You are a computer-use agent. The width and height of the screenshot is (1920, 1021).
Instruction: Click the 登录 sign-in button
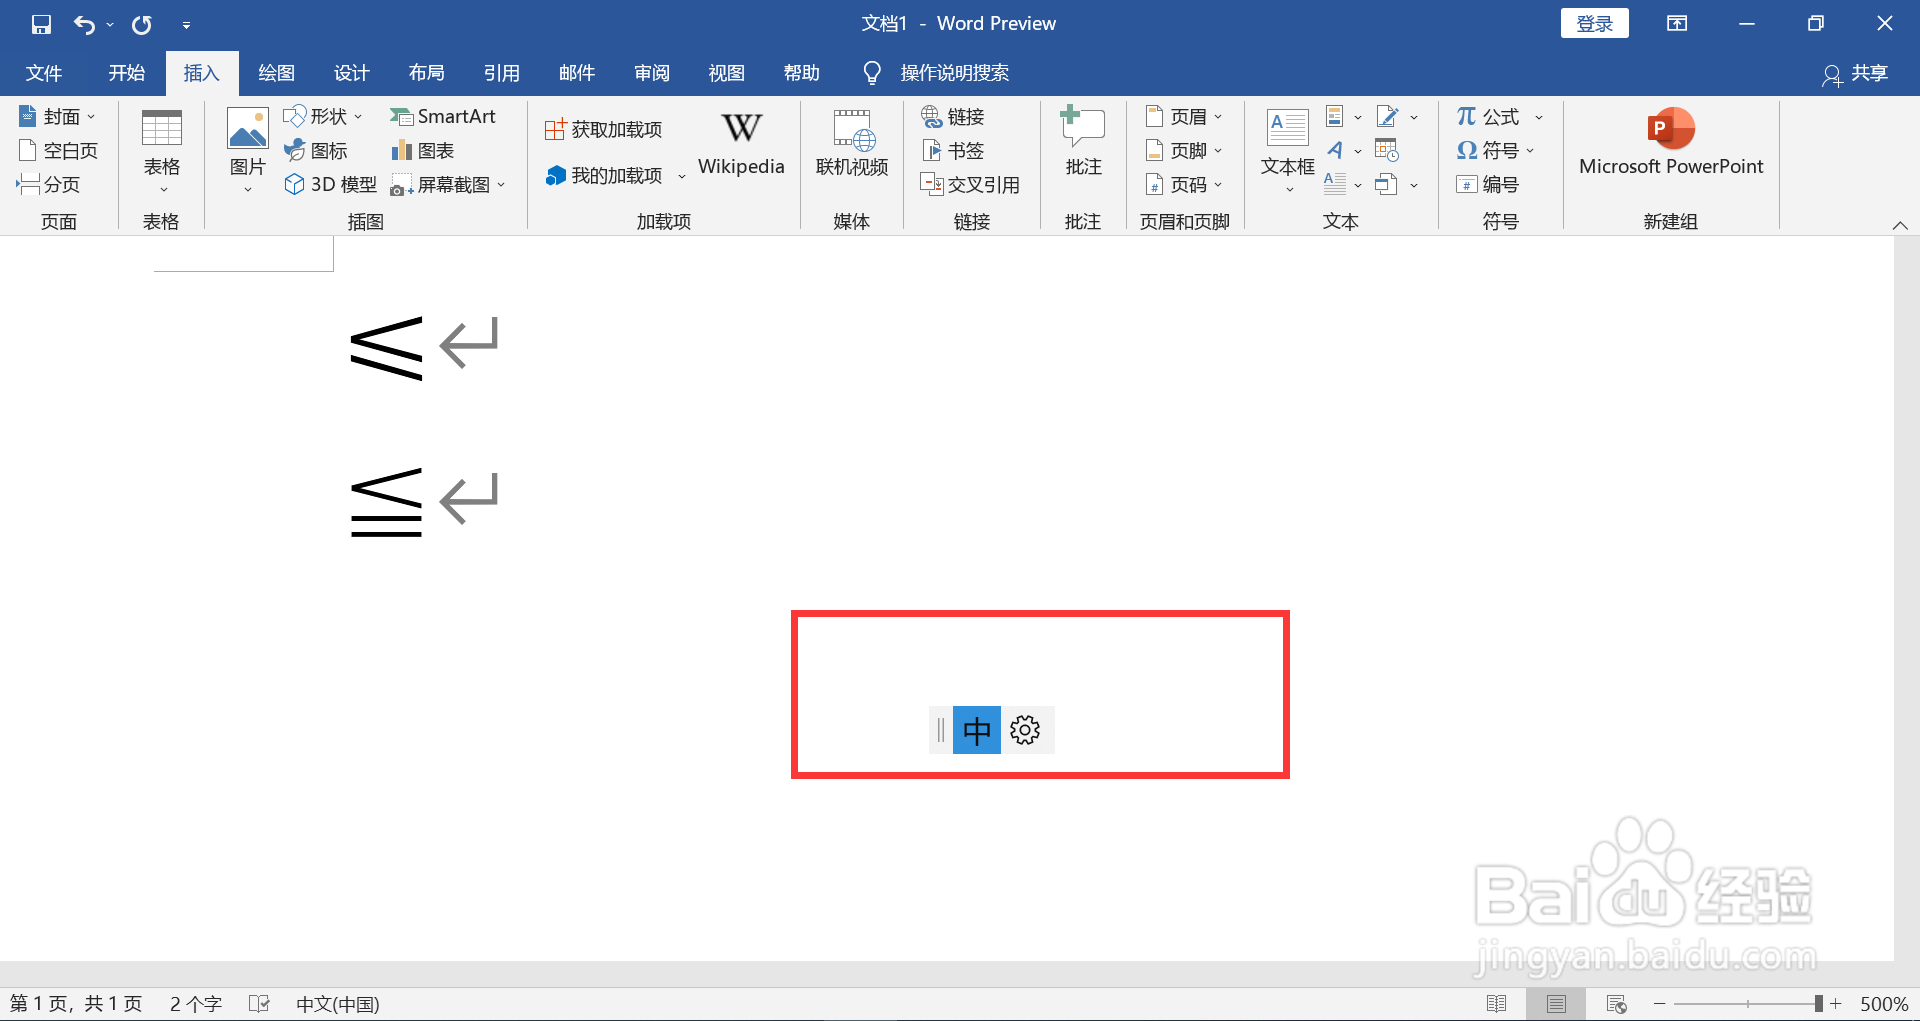[1594, 22]
